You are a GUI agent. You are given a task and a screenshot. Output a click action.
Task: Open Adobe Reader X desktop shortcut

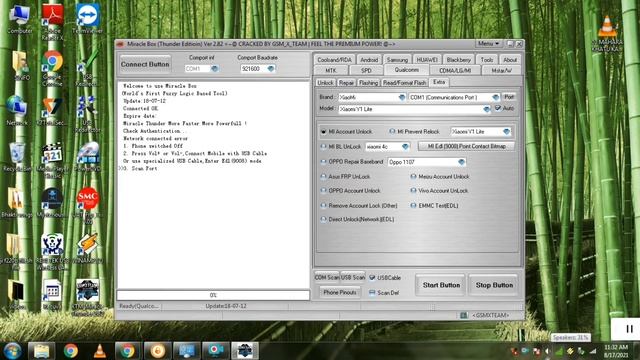pyautogui.click(x=53, y=20)
